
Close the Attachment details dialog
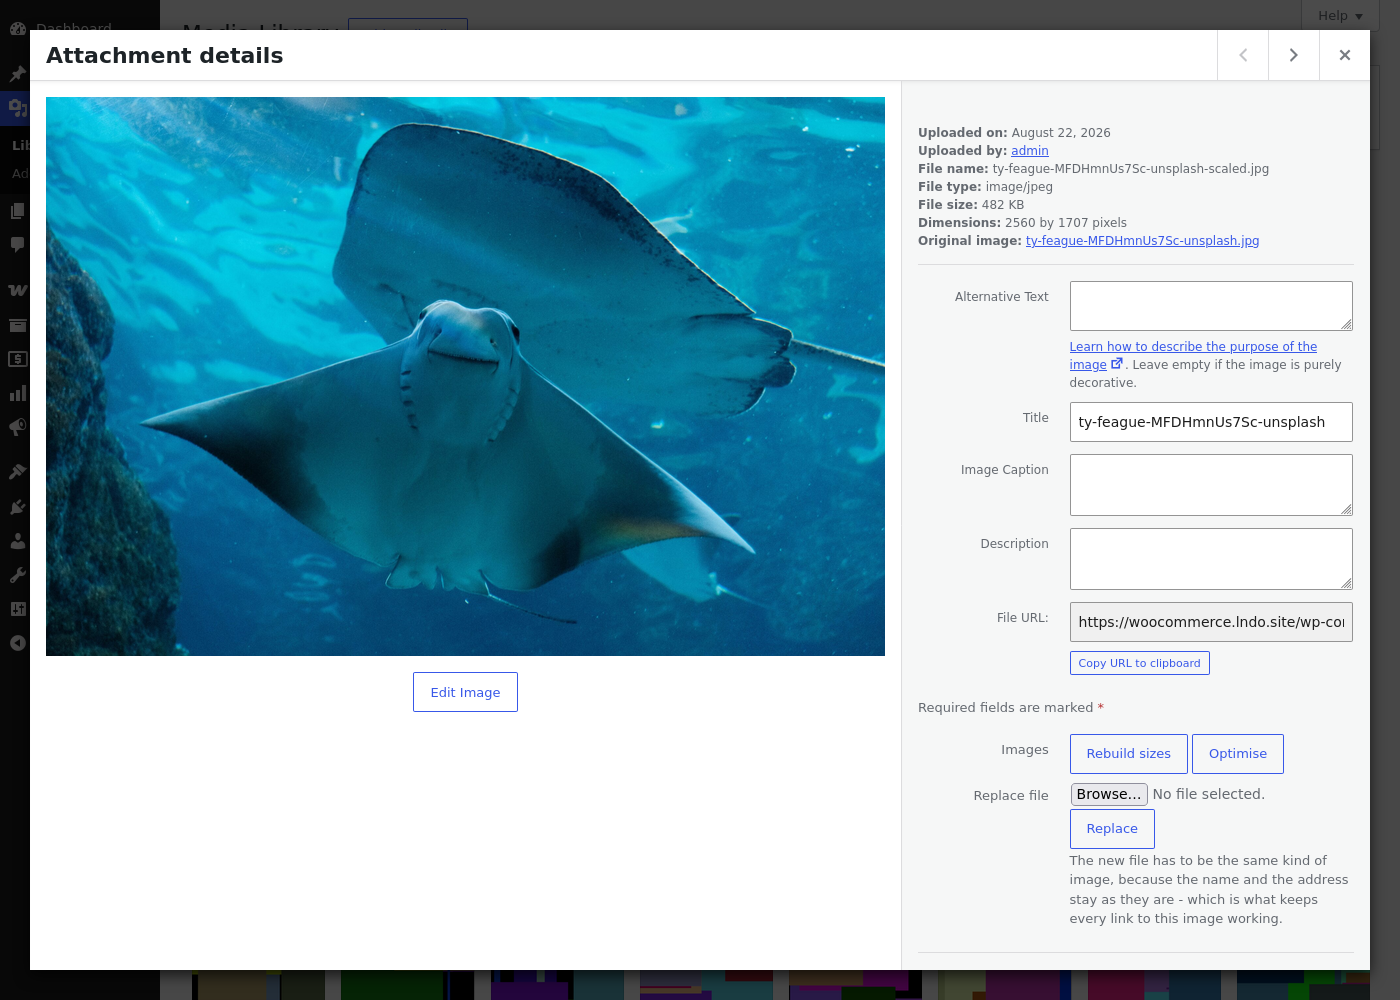[1345, 55]
